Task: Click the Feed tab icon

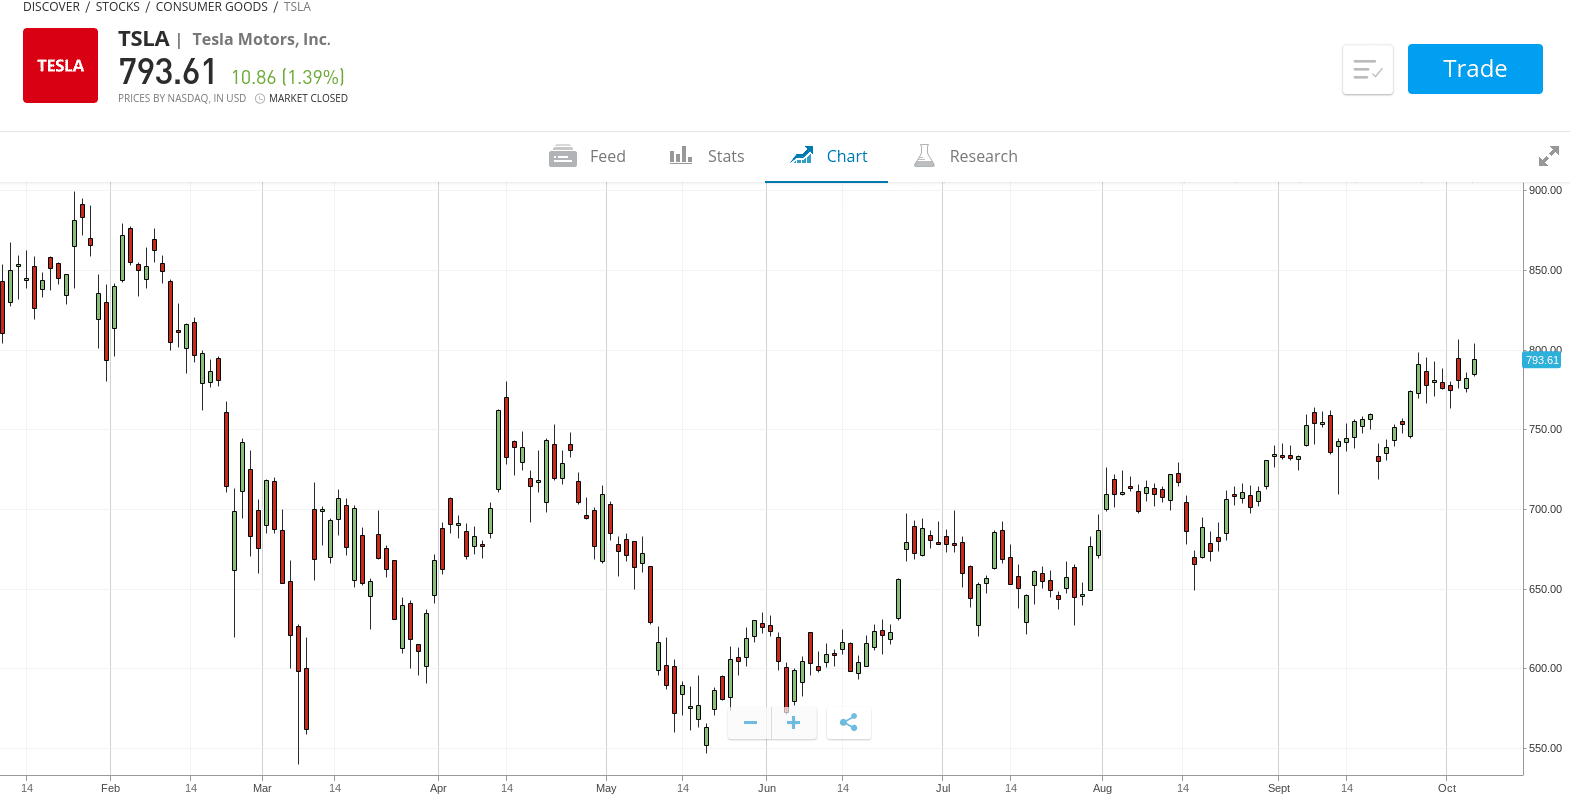Action: point(563,156)
